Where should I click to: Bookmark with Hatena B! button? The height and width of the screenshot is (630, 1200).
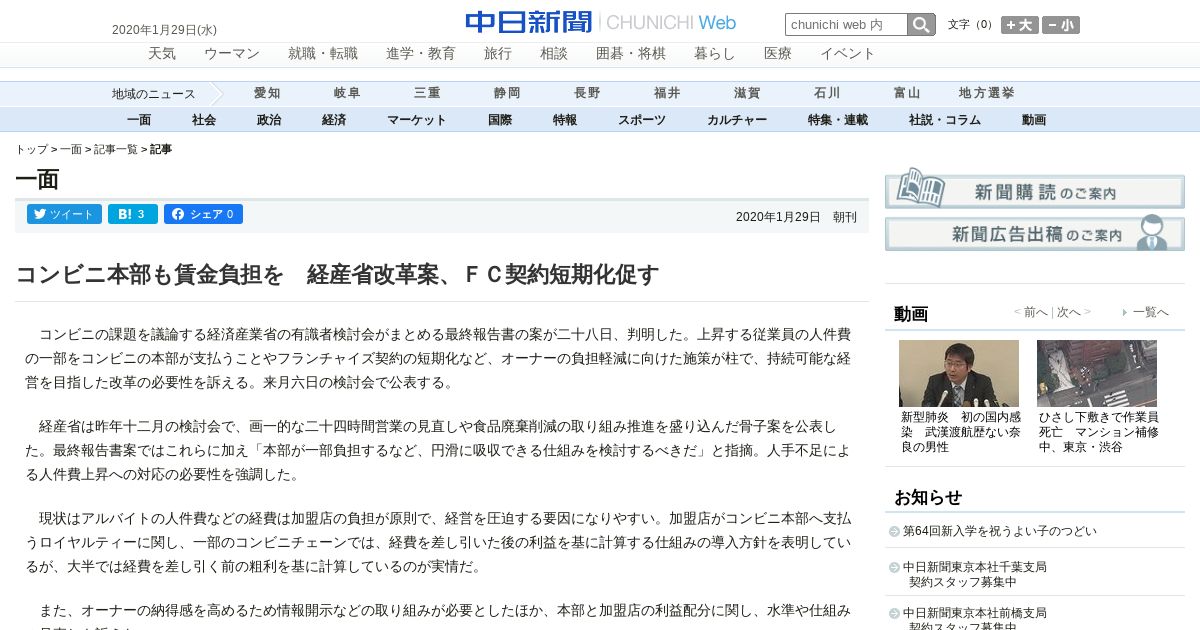click(x=132, y=214)
